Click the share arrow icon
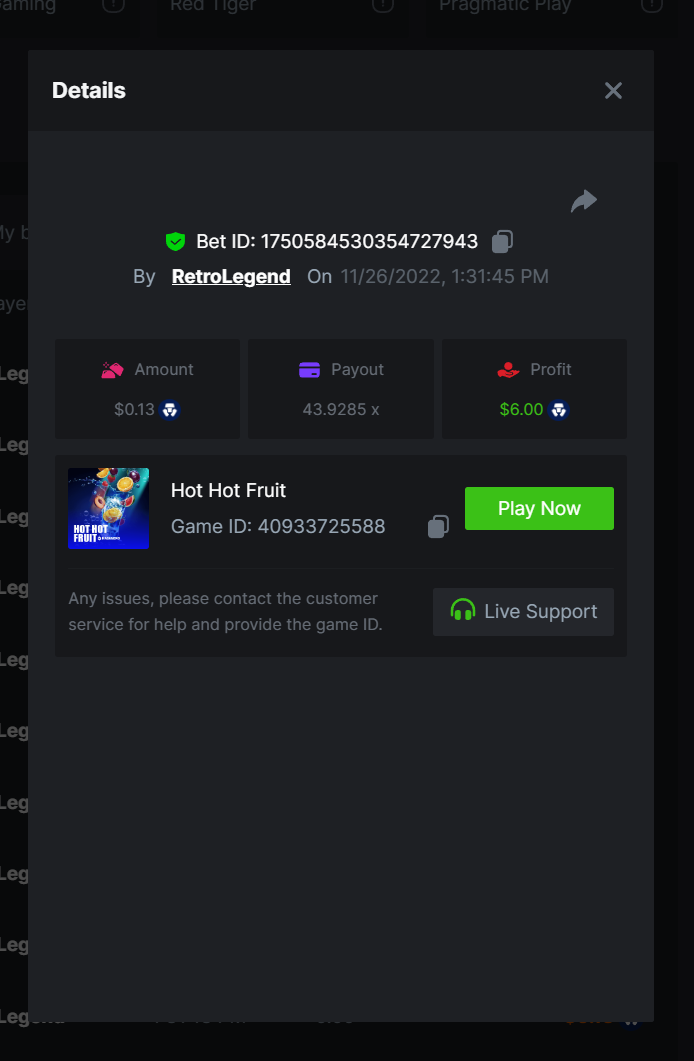The height and width of the screenshot is (1061, 694). click(x=584, y=201)
